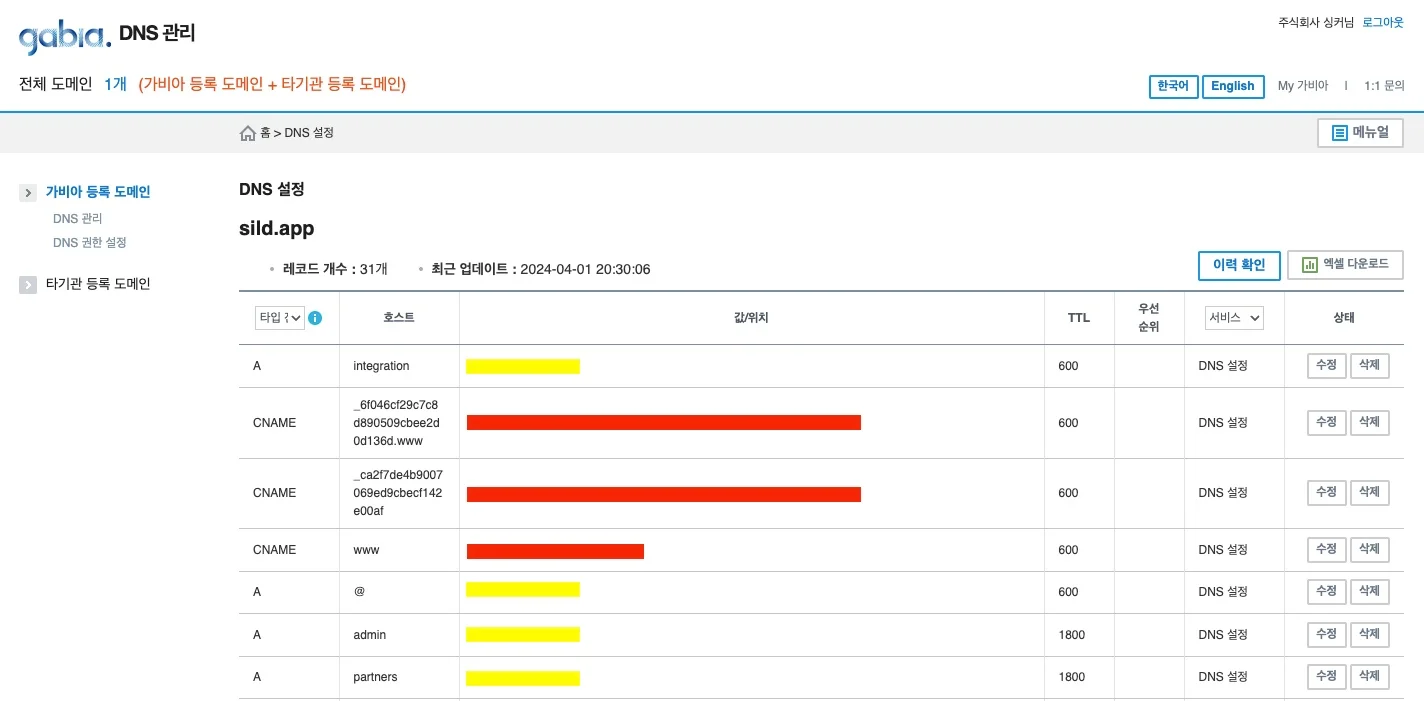Click the info icon beside type filter

click(x=315, y=318)
